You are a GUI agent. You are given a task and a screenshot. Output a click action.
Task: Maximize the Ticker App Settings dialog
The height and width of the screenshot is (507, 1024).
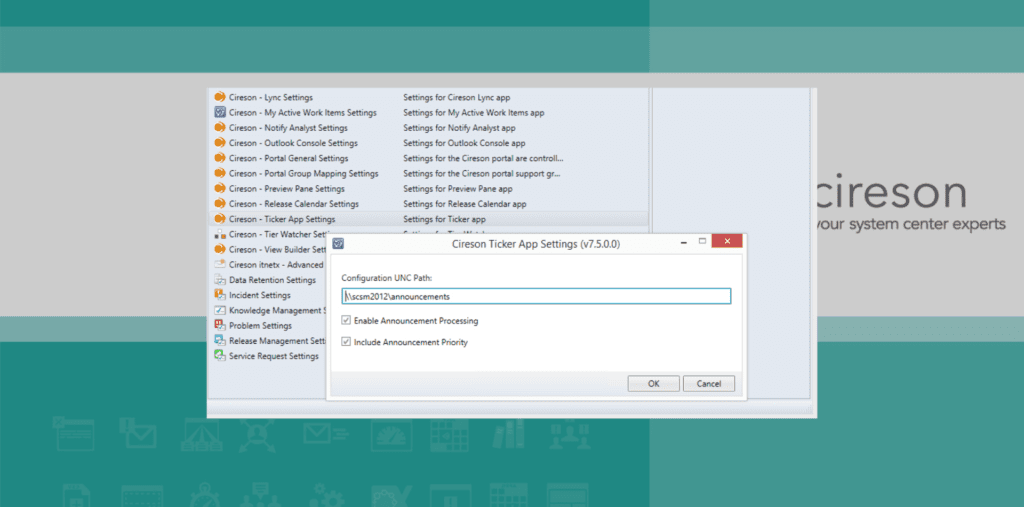(x=703, y=242)
